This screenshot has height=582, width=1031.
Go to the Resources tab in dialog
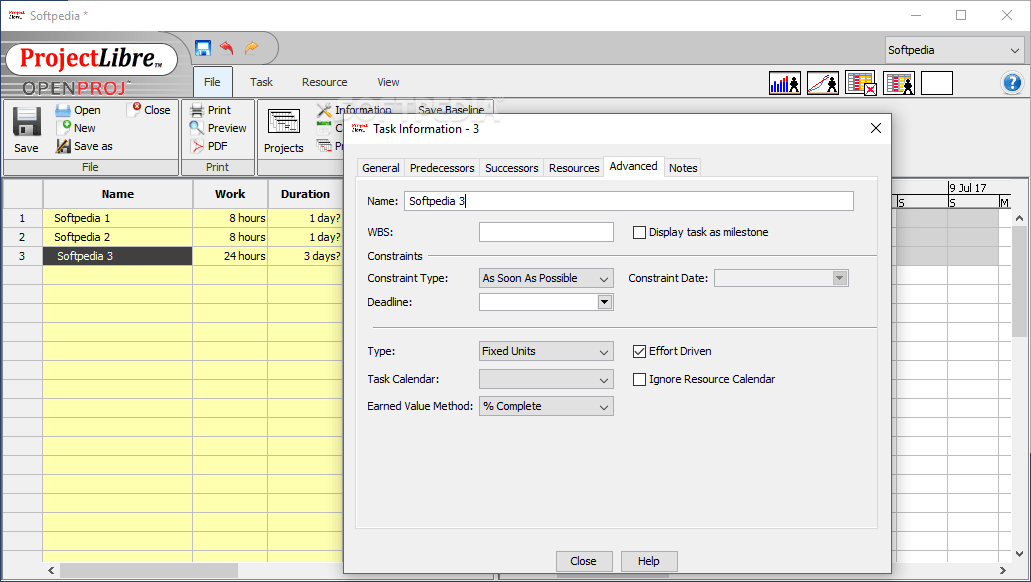tap(574, 168)
